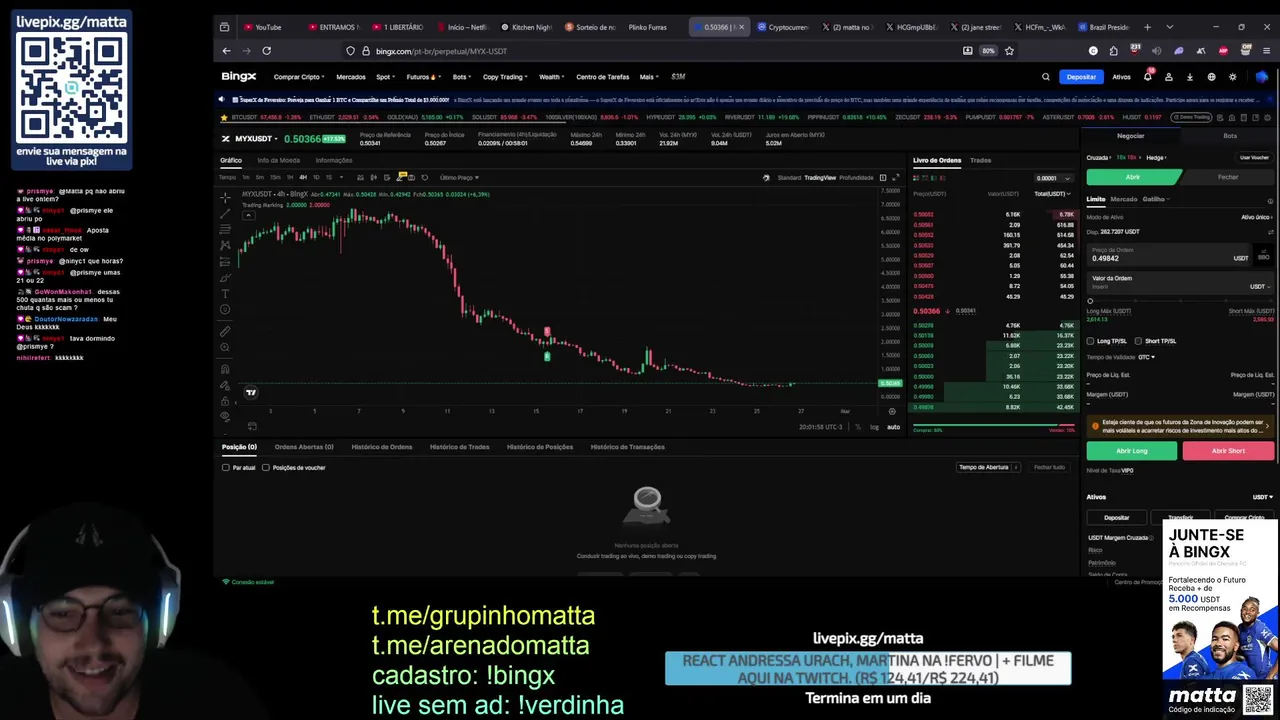The width and height of the screenshot is (1280, 720).
Task: Check the Short TP/SL box
Action: [x=1138, y=341]
